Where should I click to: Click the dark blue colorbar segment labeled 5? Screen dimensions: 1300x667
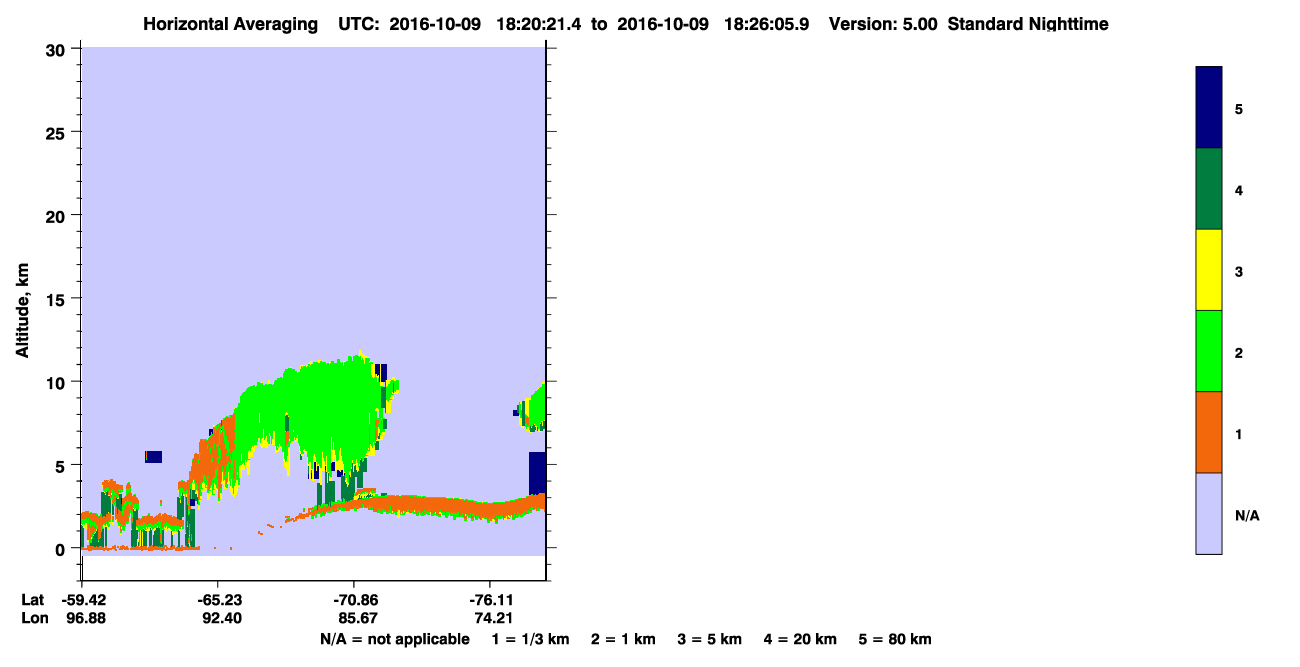(1208, 108)
